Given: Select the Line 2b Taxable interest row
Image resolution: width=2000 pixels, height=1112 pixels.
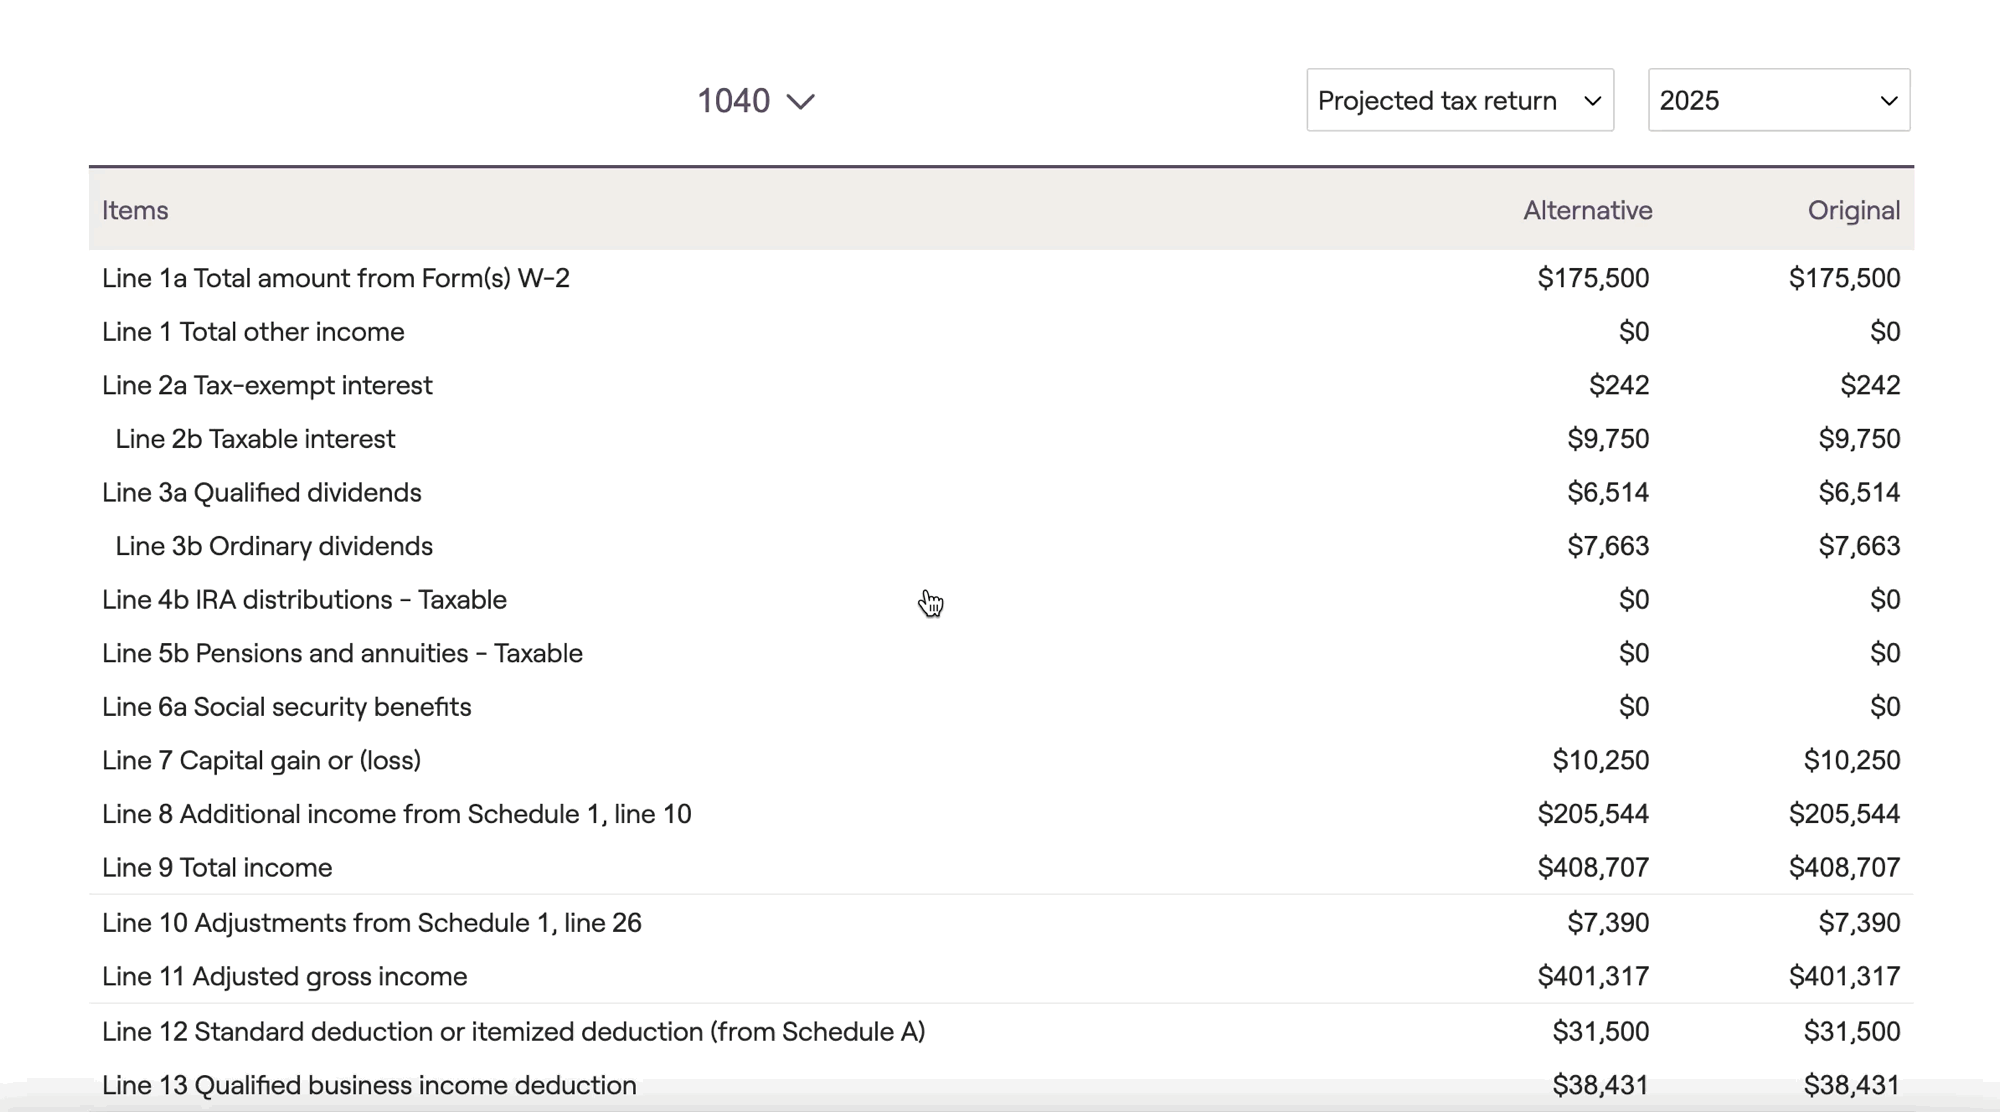Looking at the screenshot, I should pos(255,439).
